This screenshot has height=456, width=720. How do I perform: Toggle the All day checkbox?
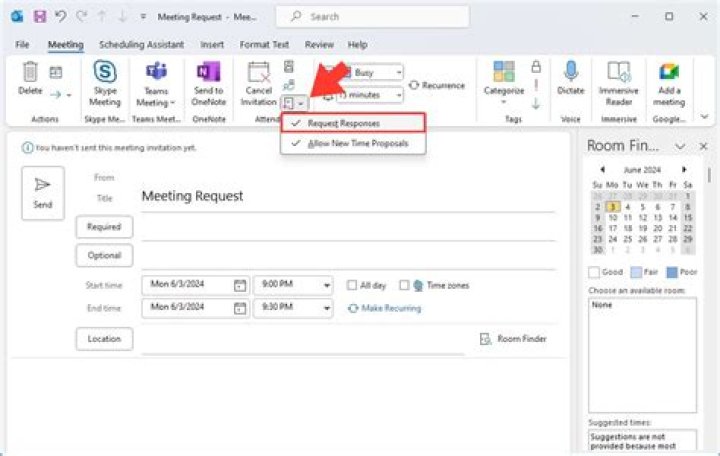[352, 285]
